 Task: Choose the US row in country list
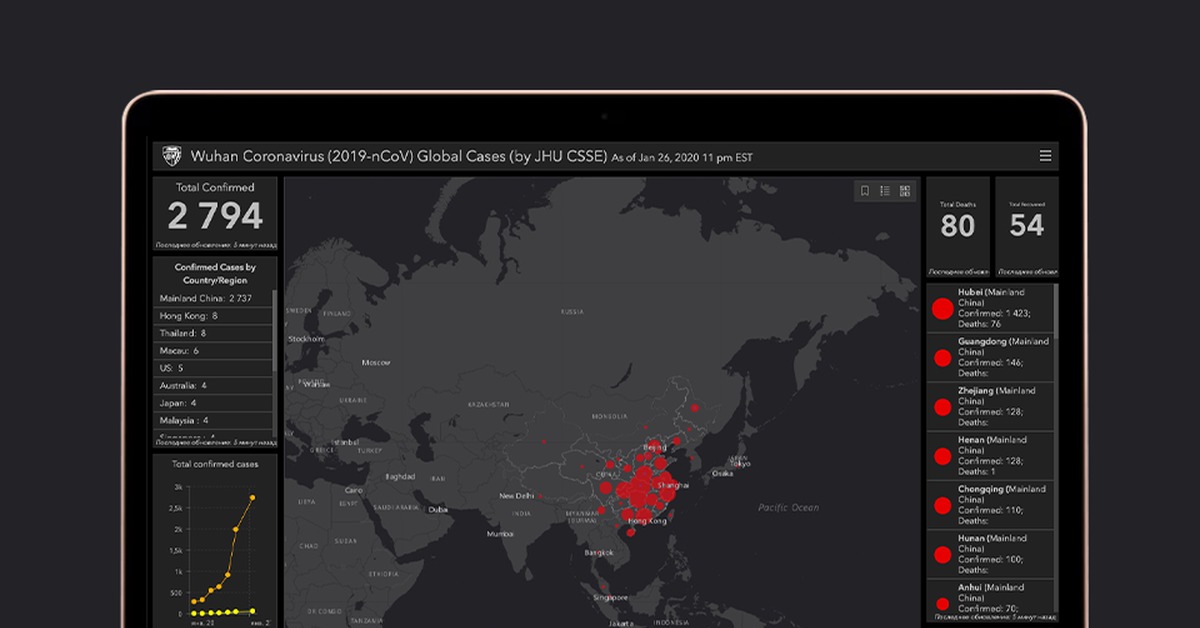tap(213, 368)
